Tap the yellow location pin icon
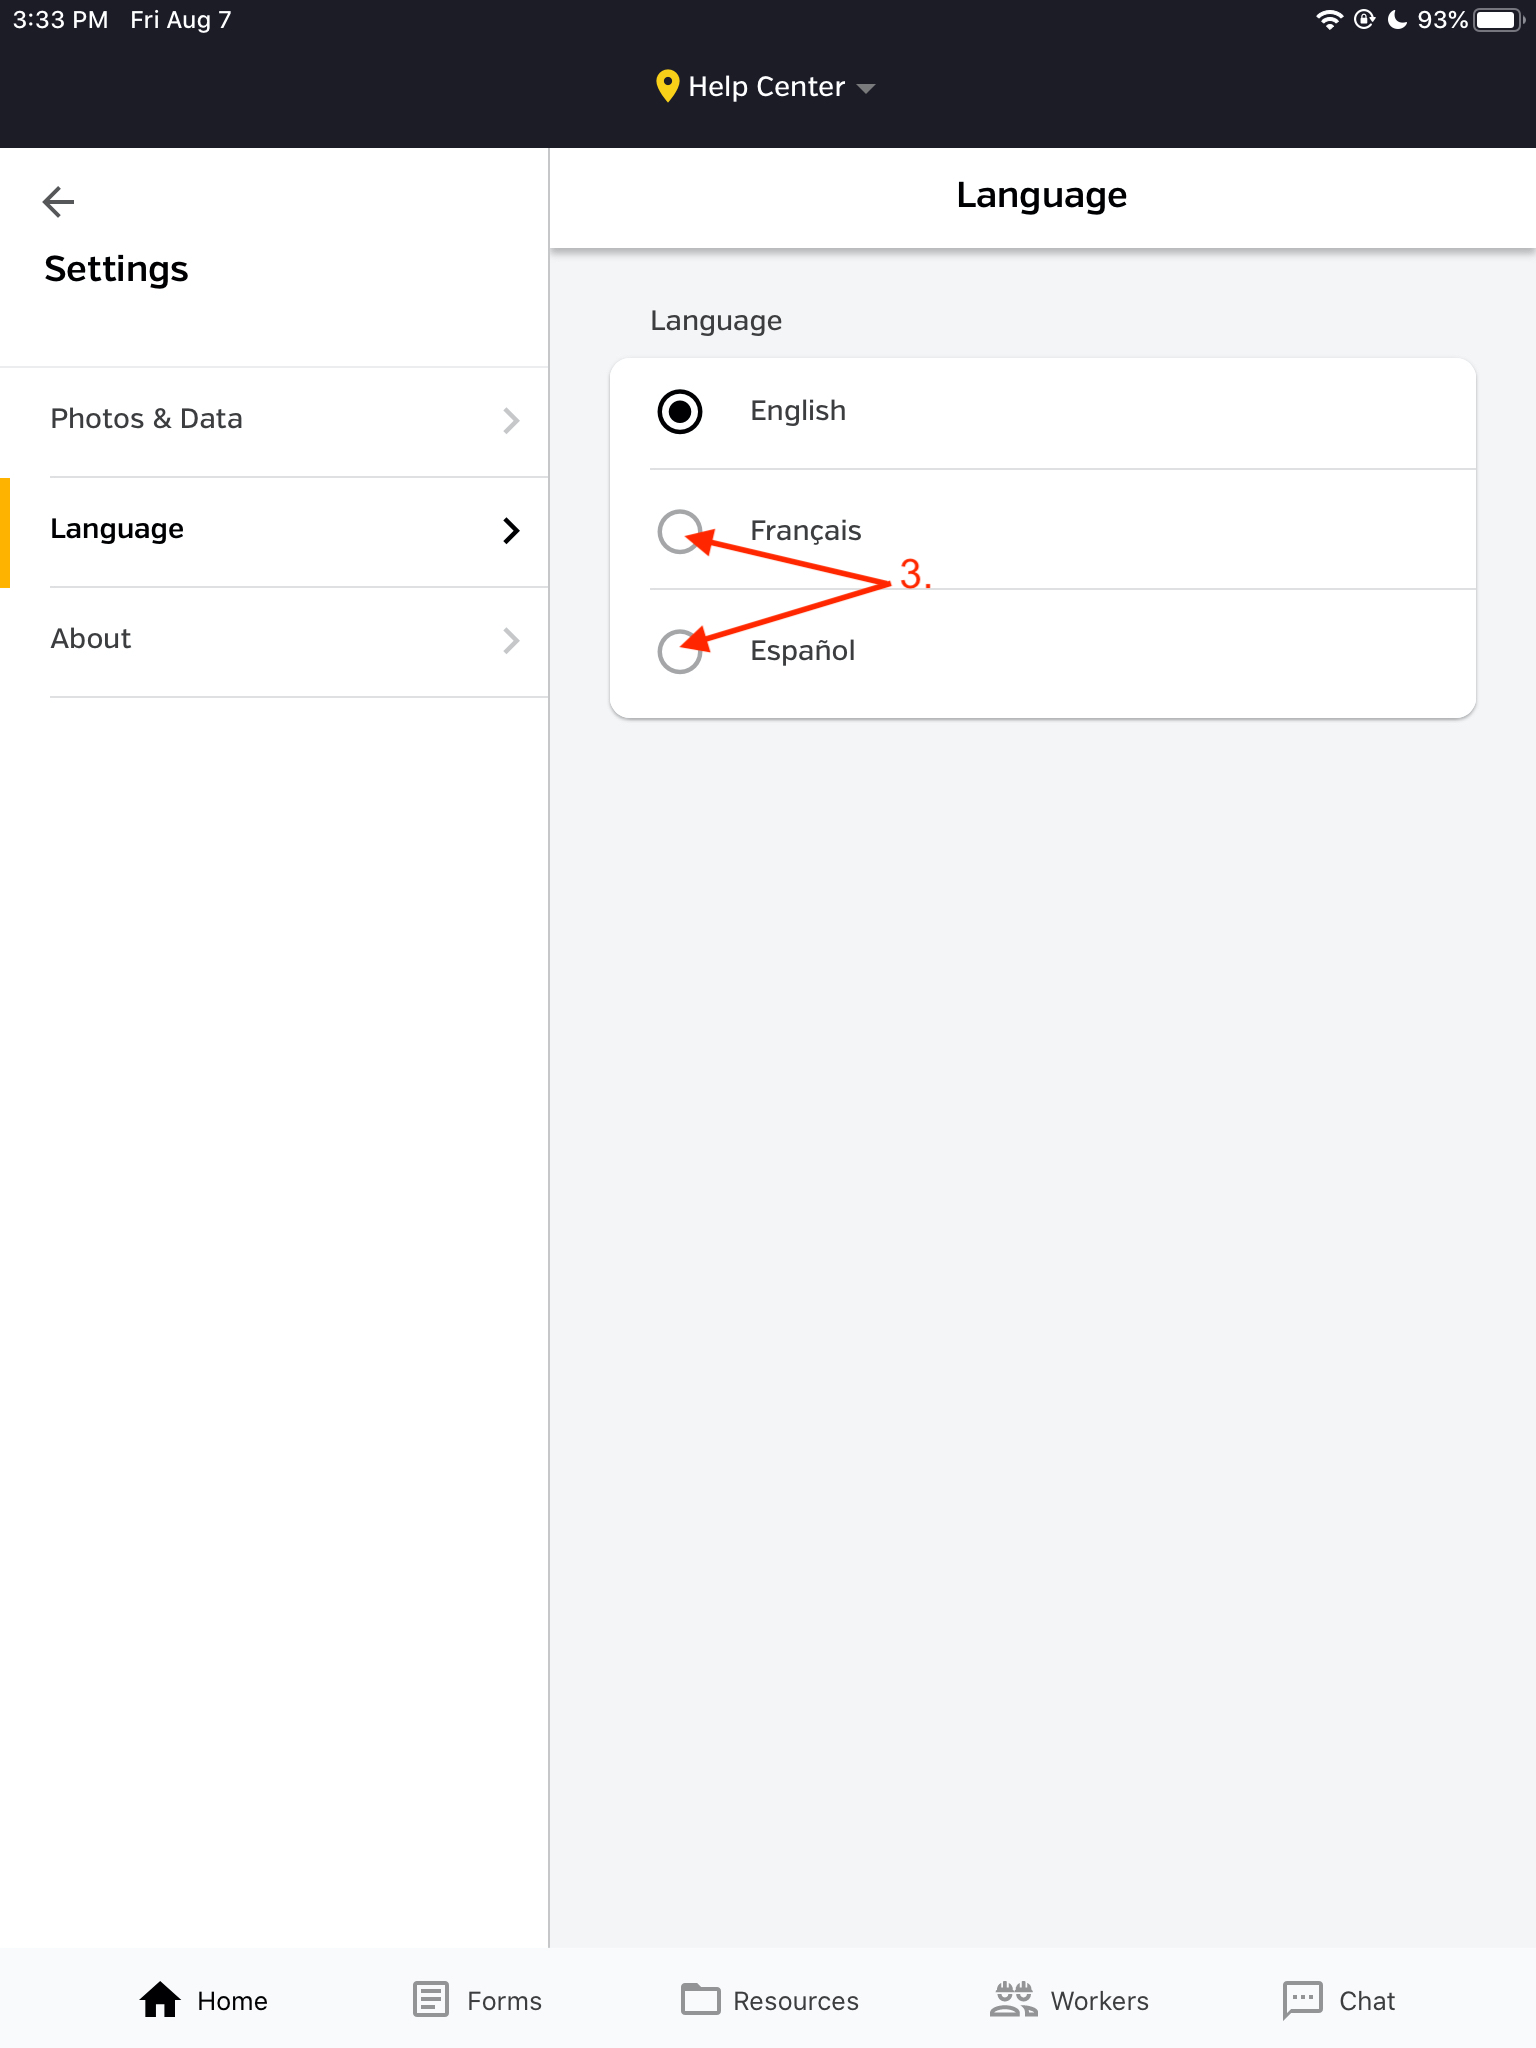 [667, 86]
